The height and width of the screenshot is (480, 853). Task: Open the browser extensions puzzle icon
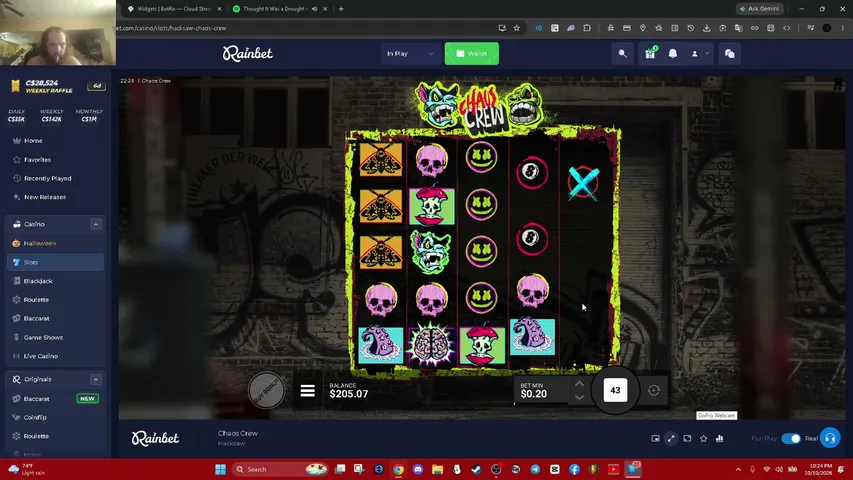pos(587,28)
